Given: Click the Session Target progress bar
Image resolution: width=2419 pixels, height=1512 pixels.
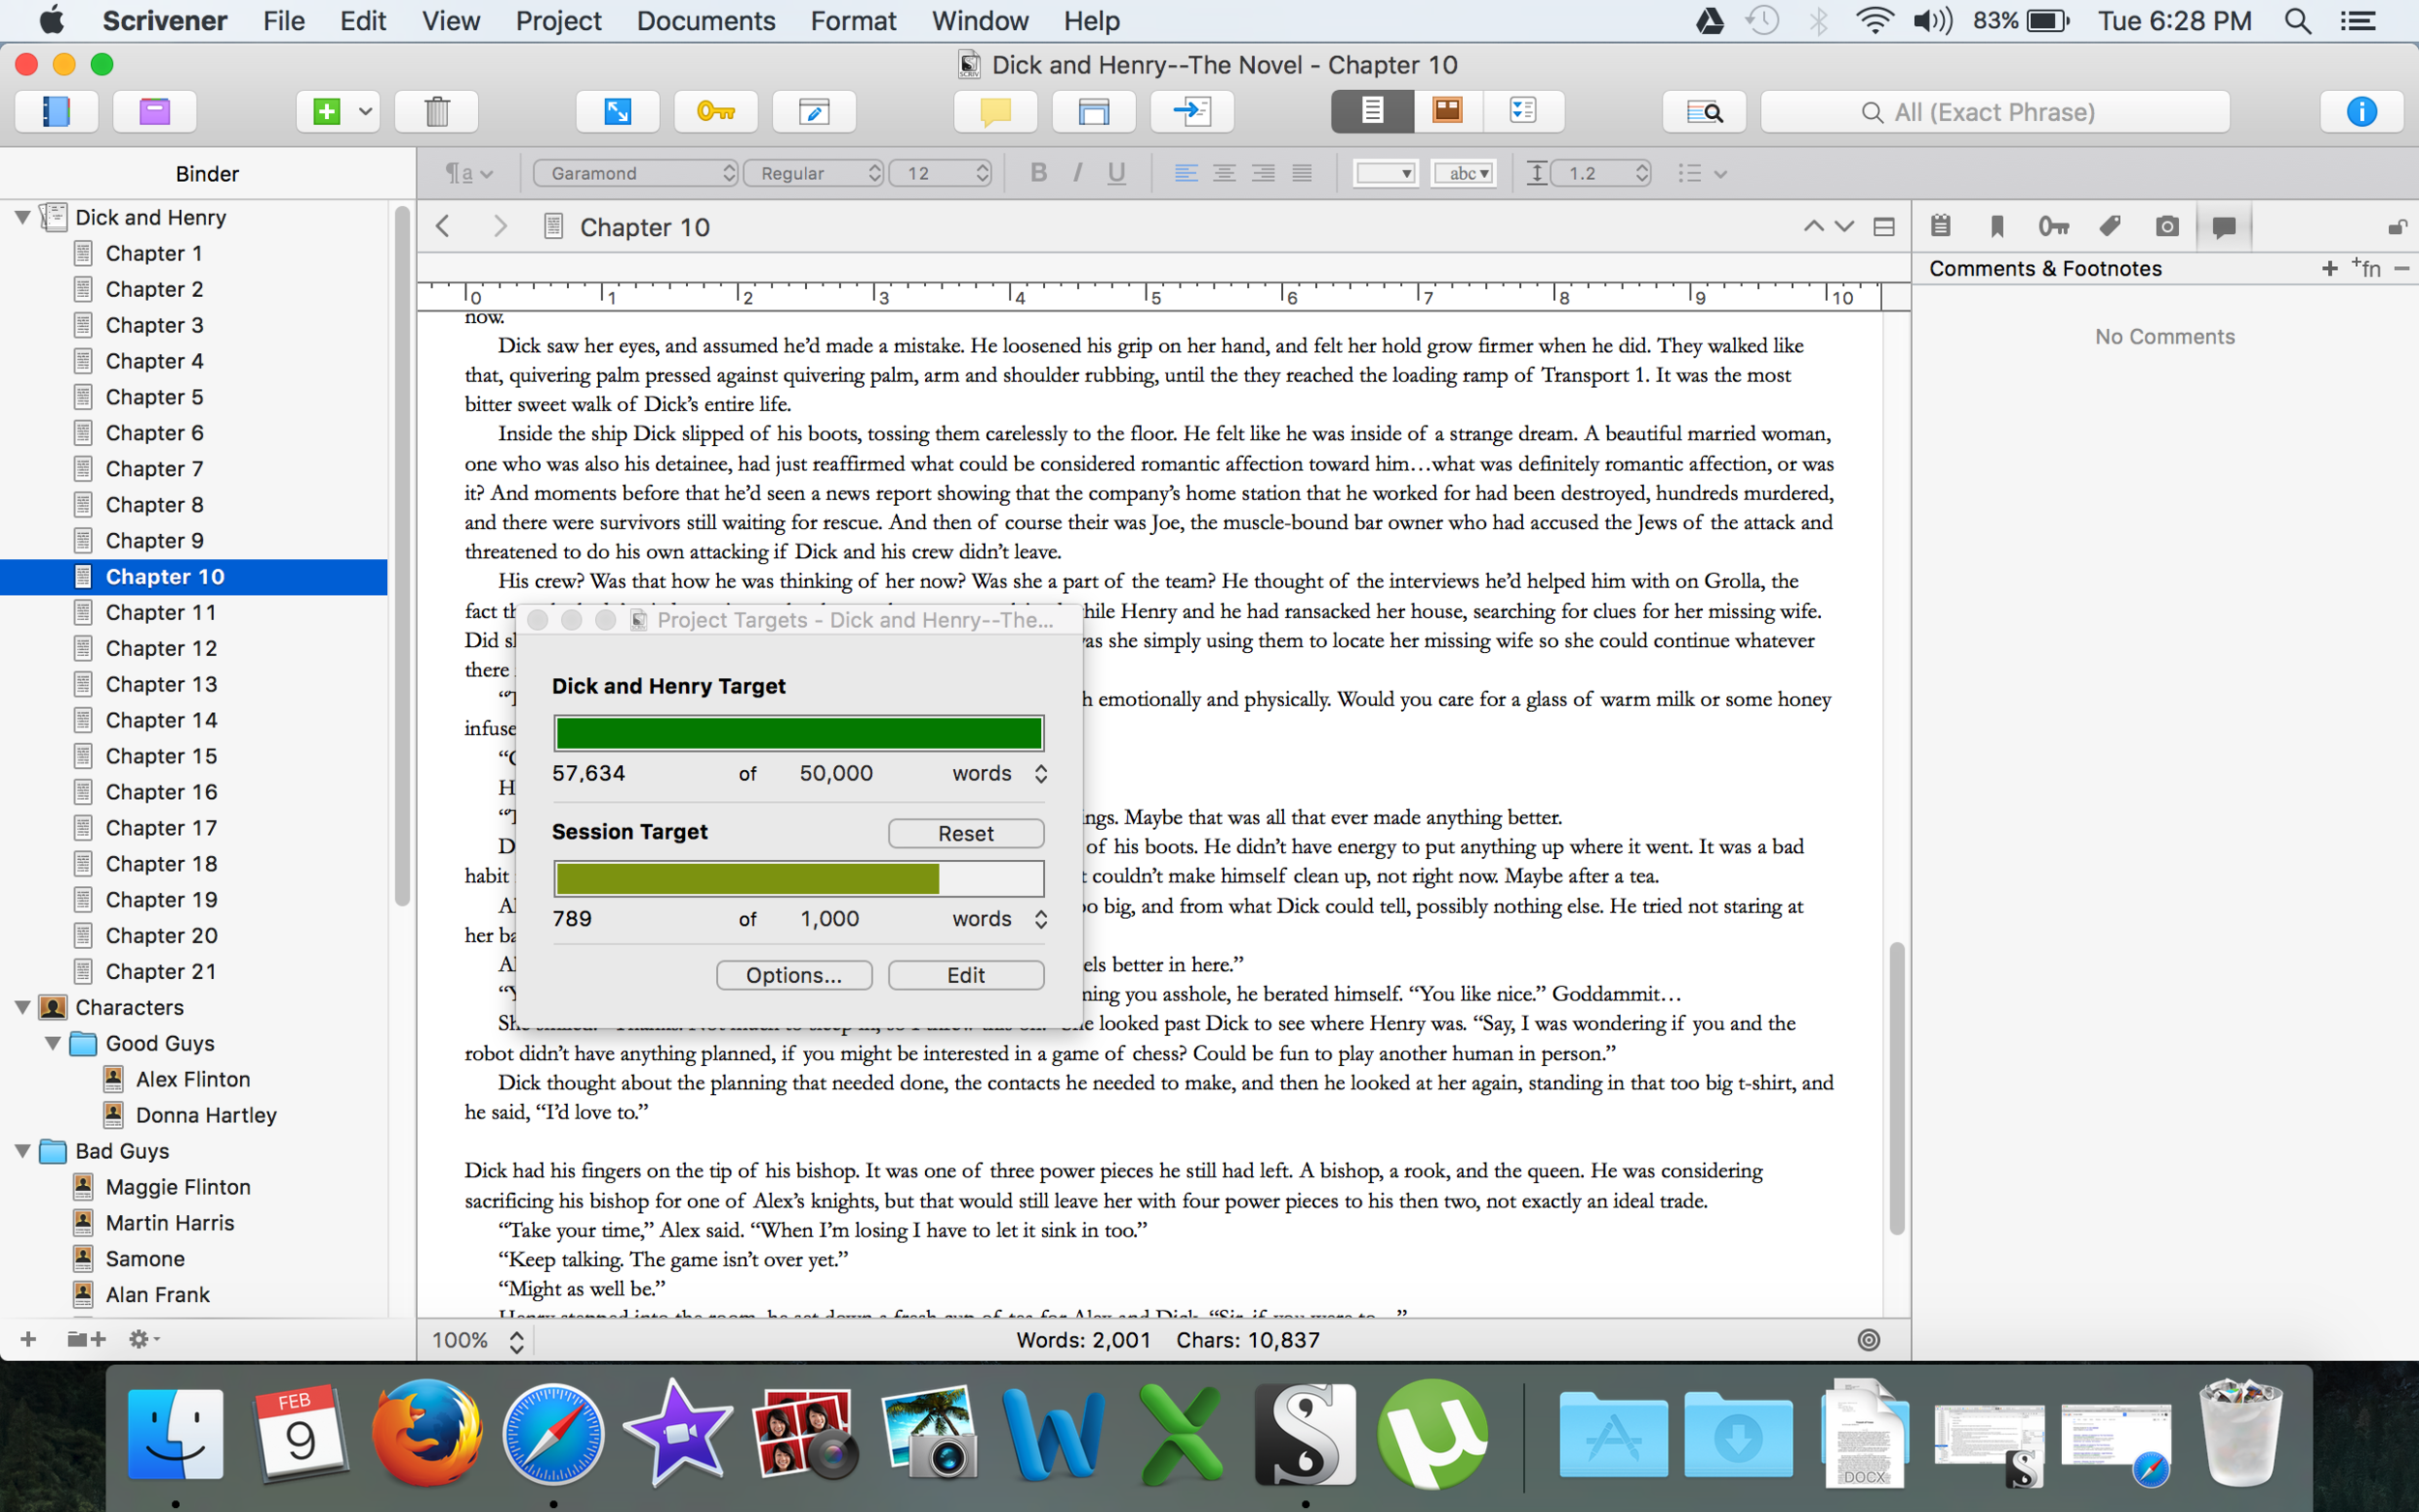Looking at the screenshot, I should pyautogui.click(x=799, y=878).
